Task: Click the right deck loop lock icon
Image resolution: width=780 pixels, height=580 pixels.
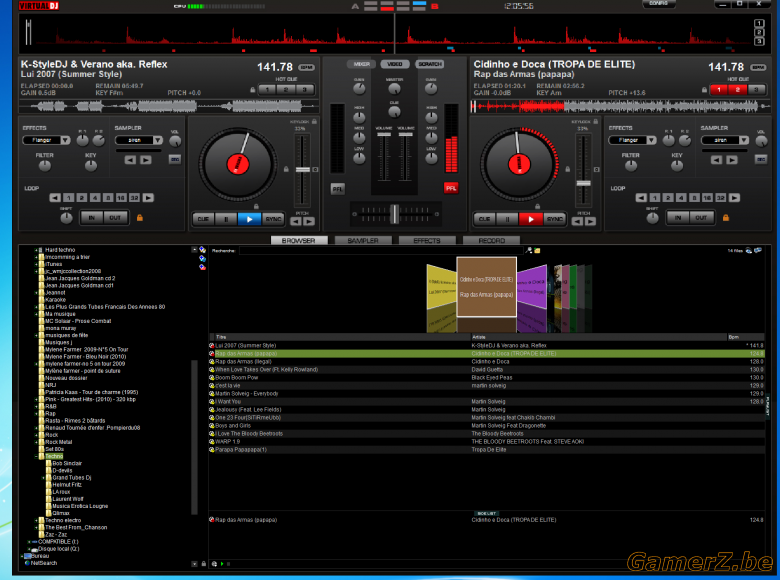Action: [x=726, y=218]
